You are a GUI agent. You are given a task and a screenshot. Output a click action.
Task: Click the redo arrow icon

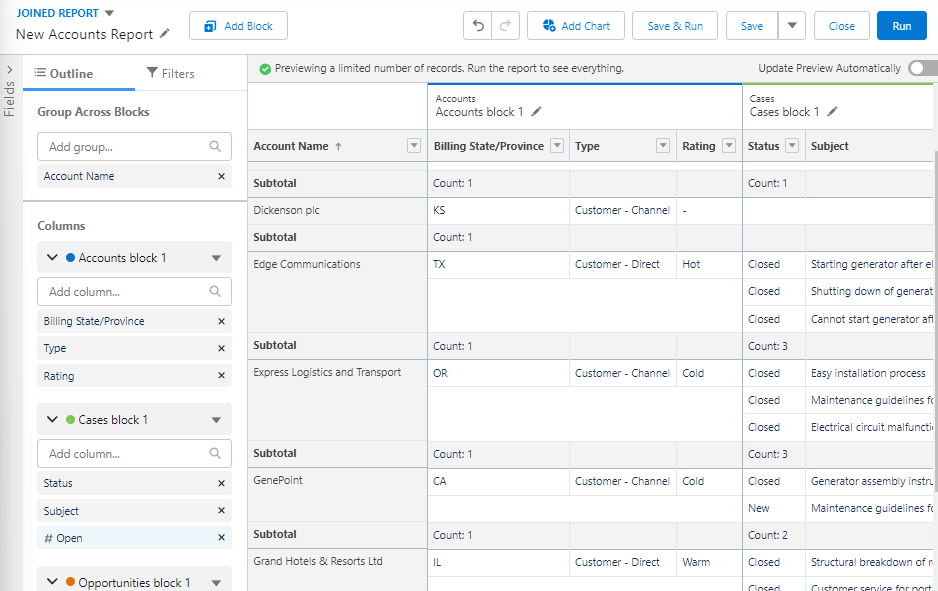point(506,26)
